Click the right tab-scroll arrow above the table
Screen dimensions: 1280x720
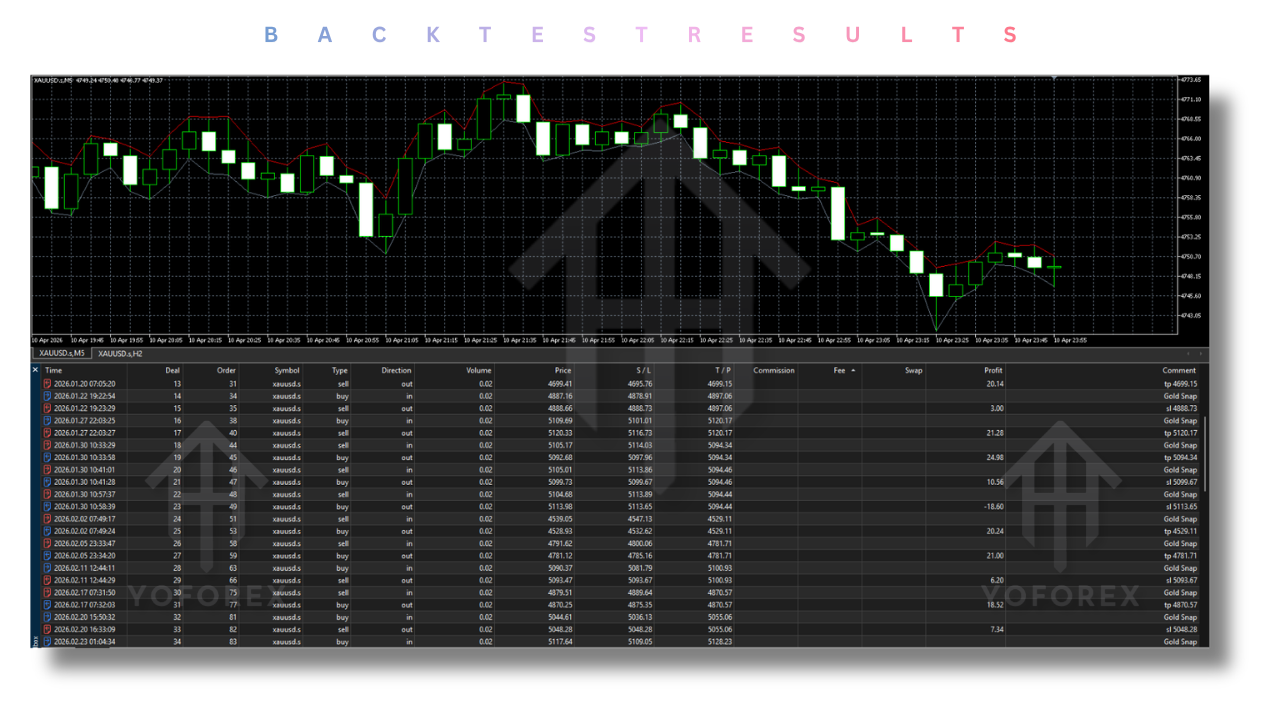click(1200, 353)
